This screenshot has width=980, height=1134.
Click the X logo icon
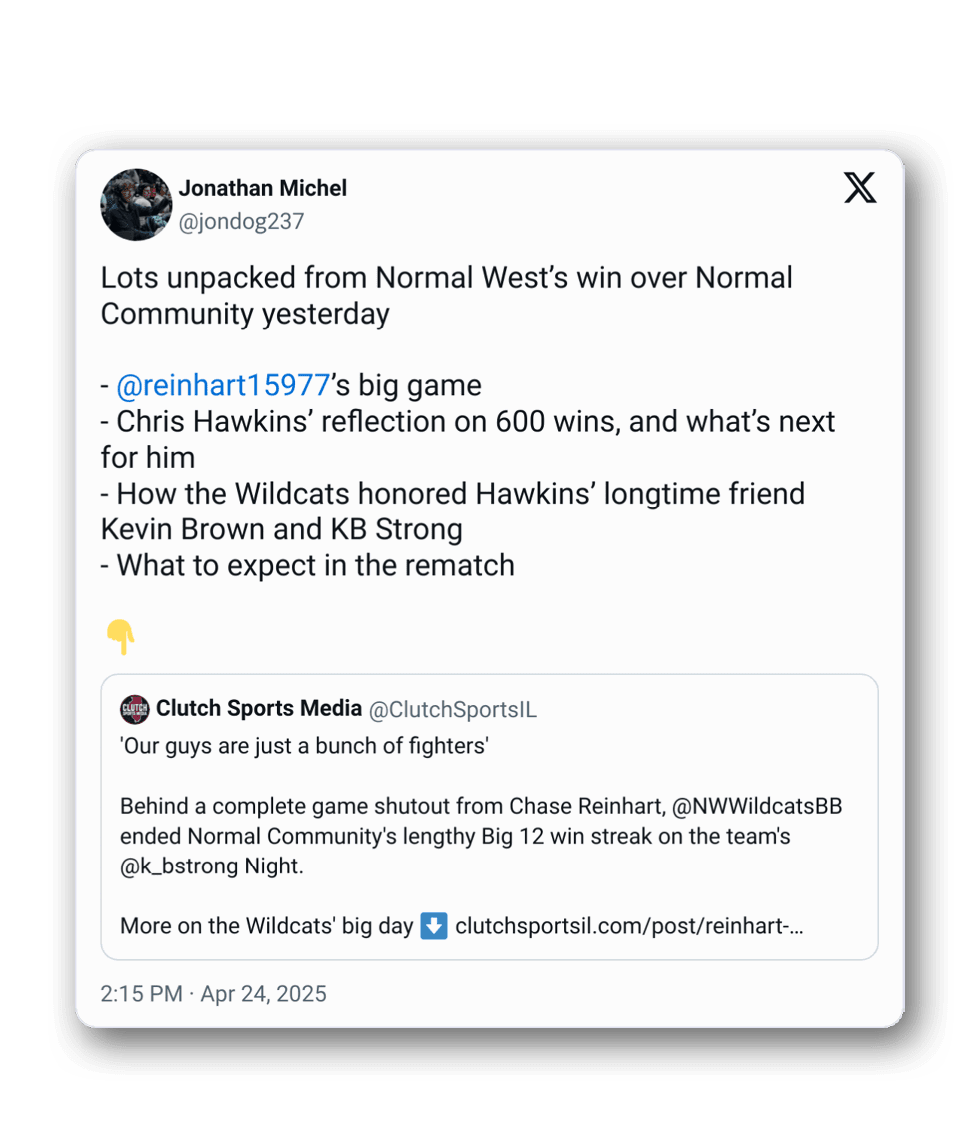(859, 188)
